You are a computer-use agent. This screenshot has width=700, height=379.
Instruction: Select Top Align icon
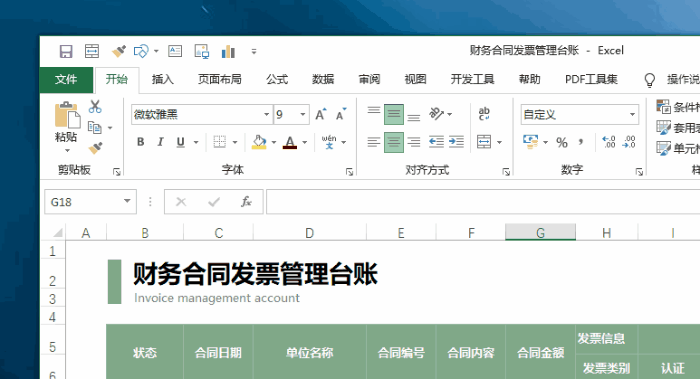374,110
